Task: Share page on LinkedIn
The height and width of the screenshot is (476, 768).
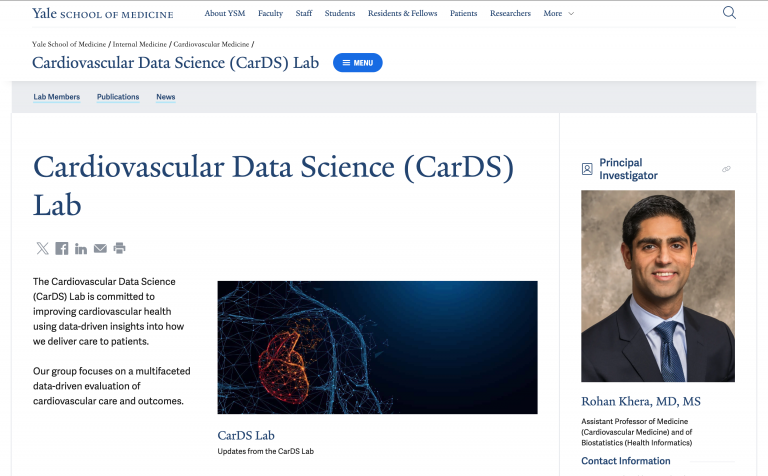Action: click(81, 249)
